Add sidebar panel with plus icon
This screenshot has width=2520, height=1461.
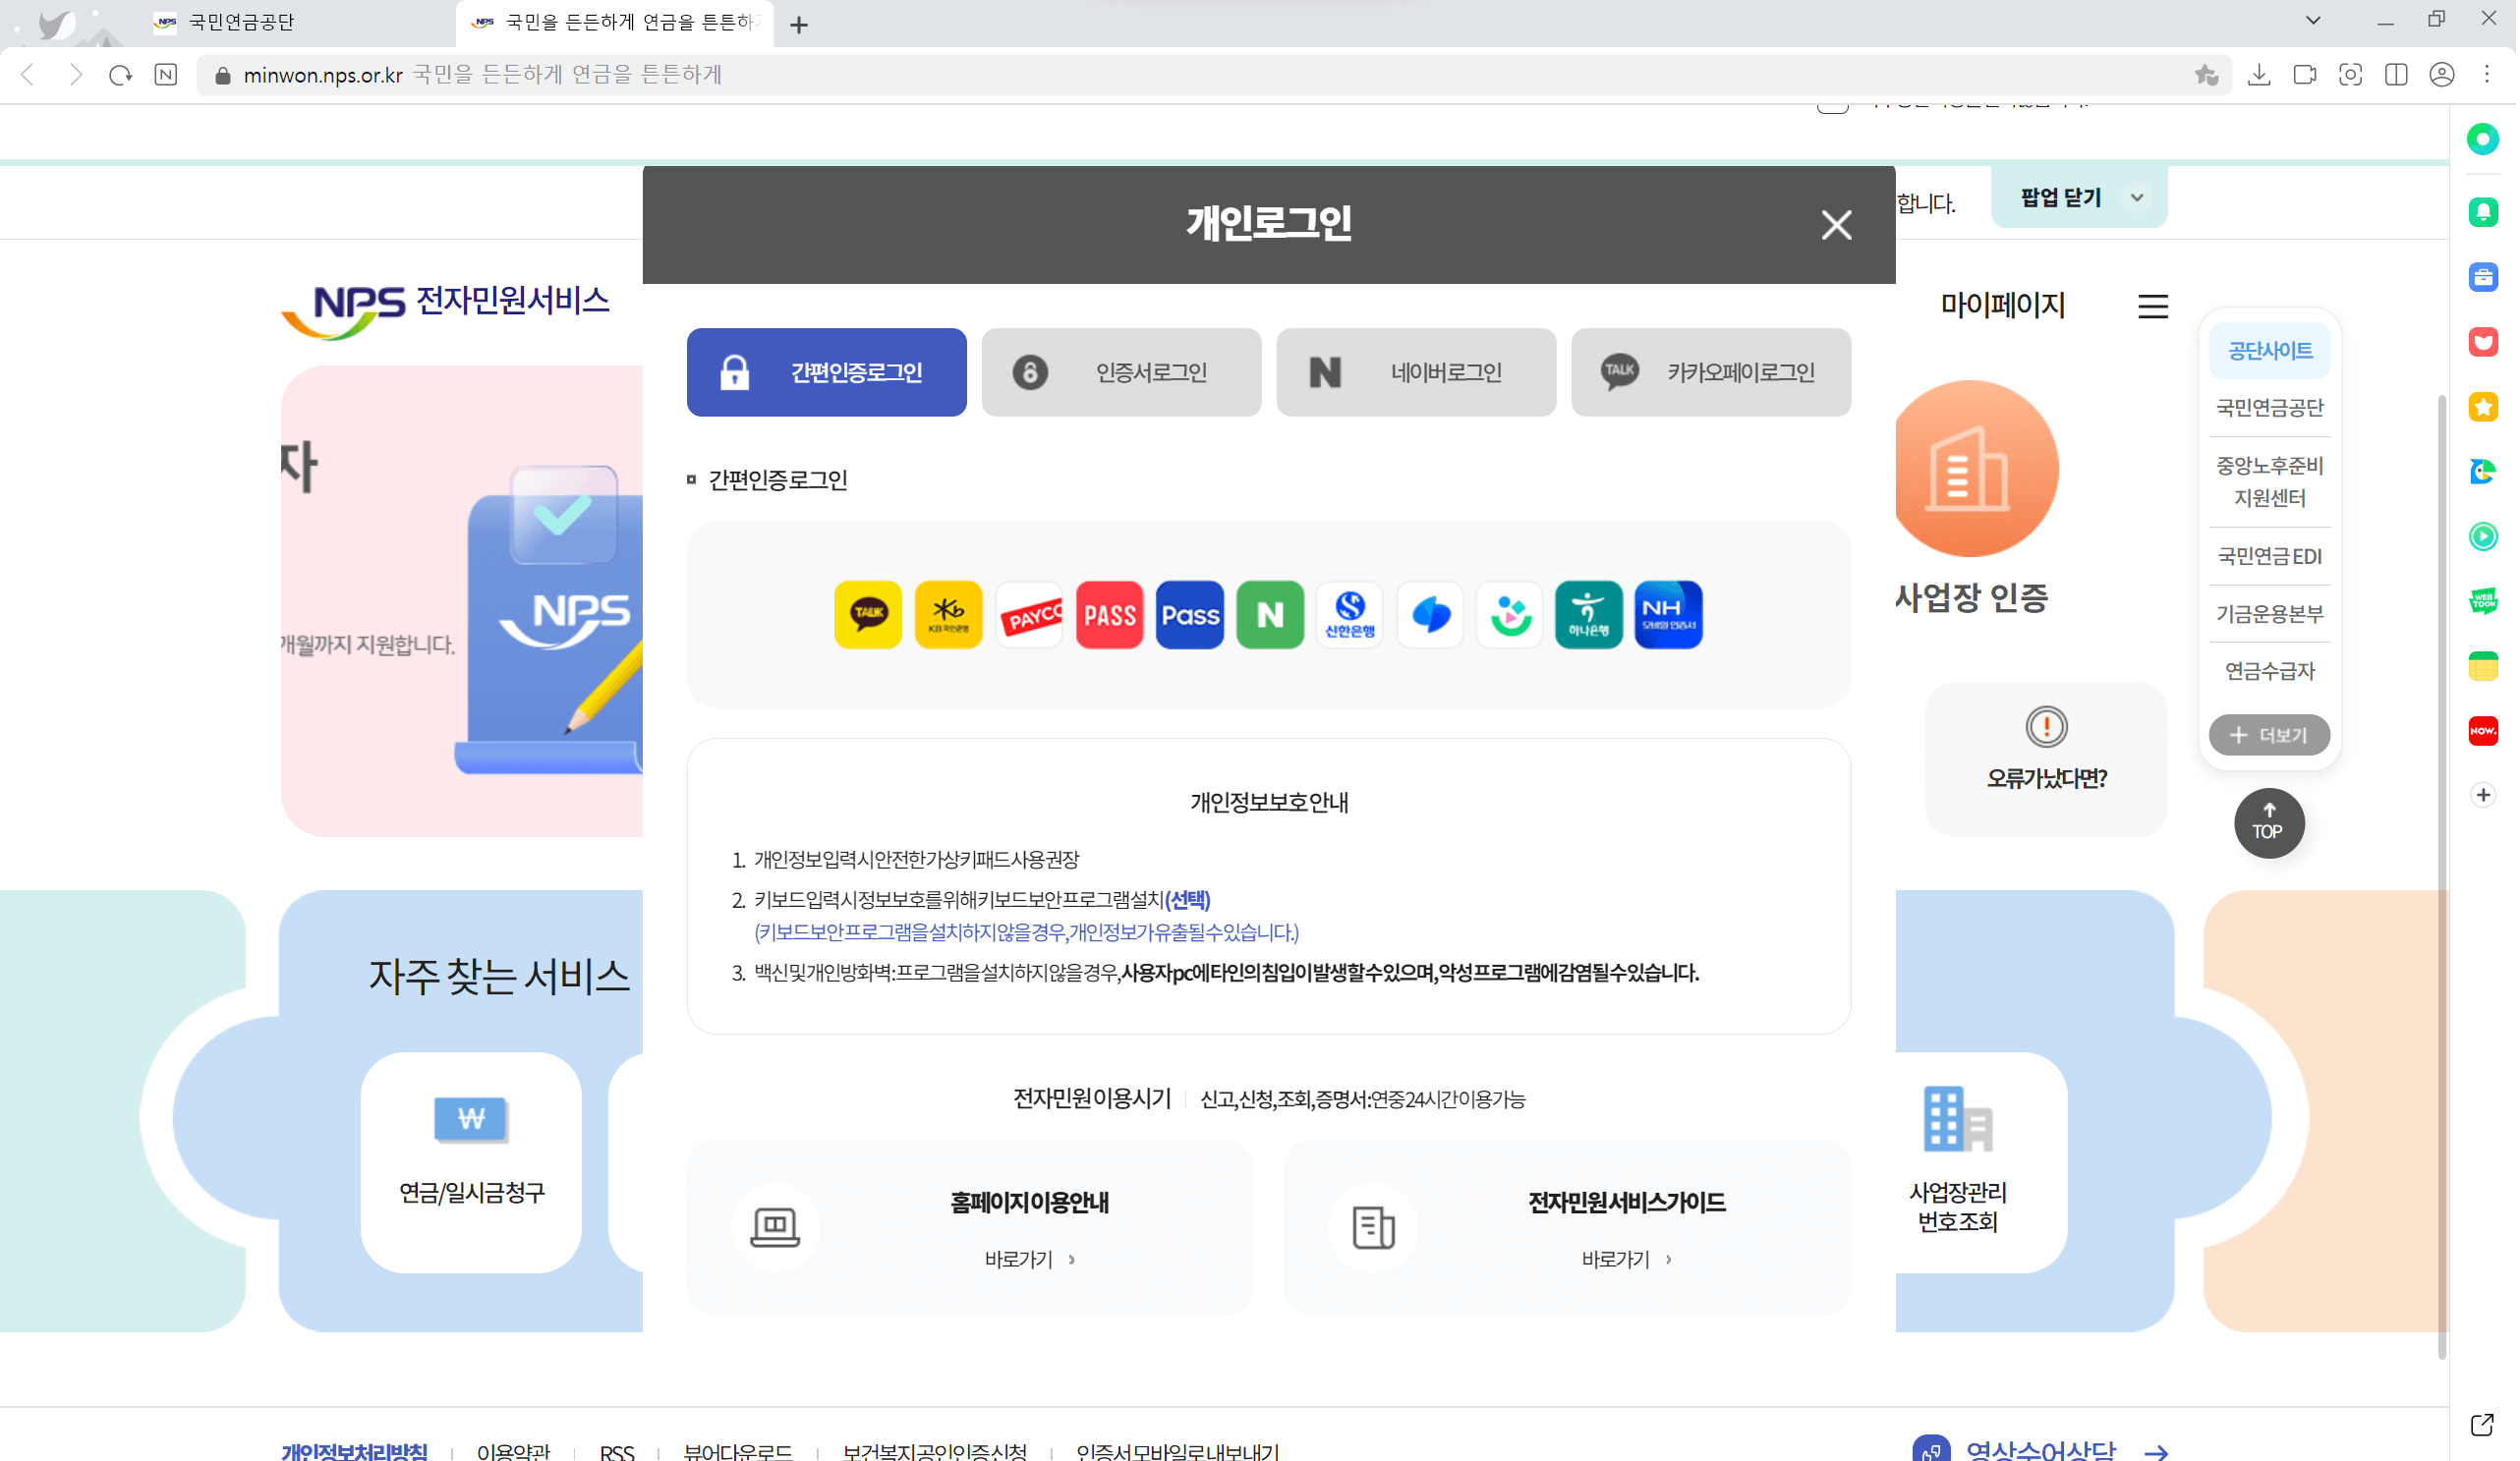click(x=2483, y=795)
